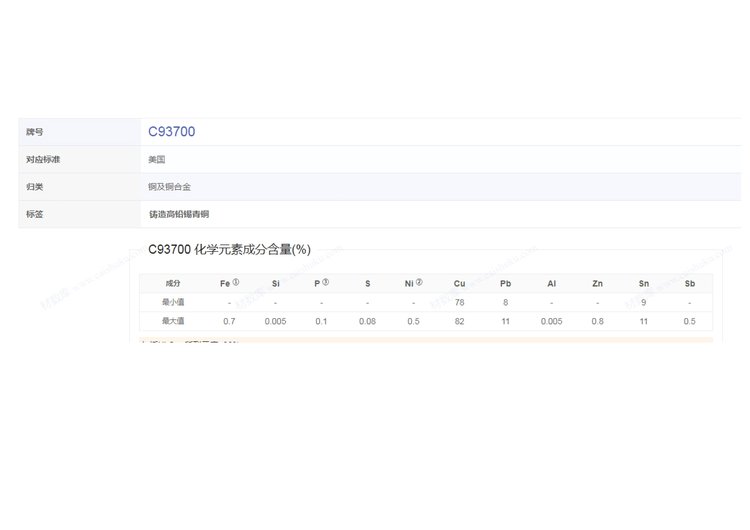Open the C93700 grade link
This screenshot has width=750, height=530.
pos(171,131)
